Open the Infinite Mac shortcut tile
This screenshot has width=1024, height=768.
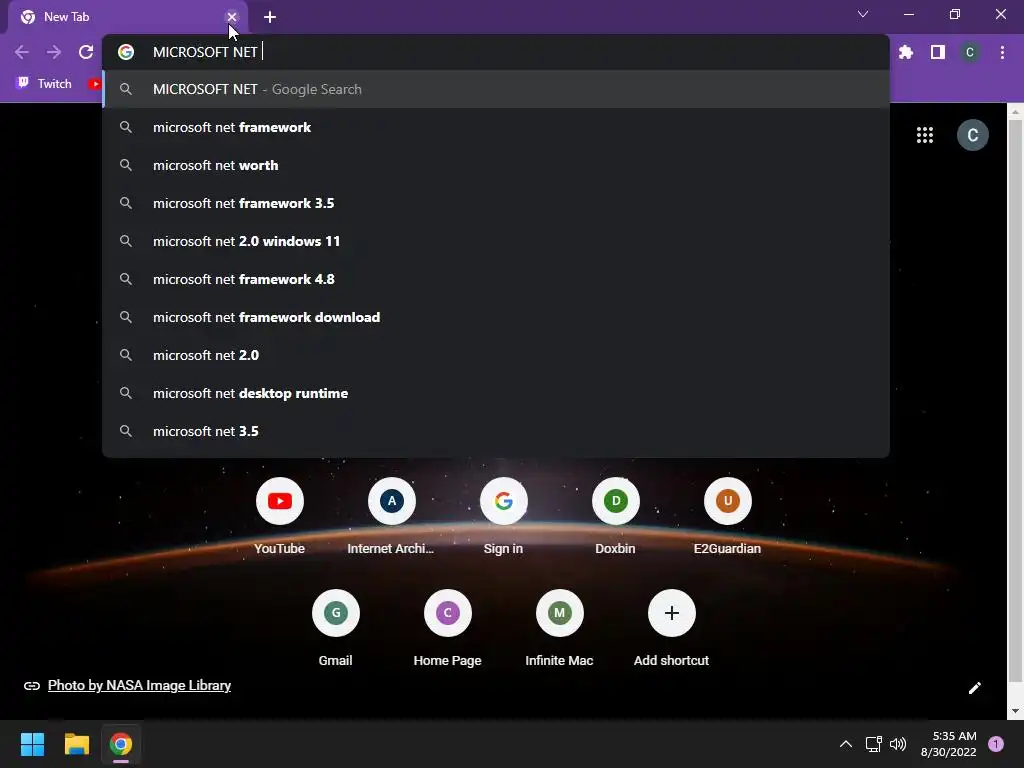[560, 628]
